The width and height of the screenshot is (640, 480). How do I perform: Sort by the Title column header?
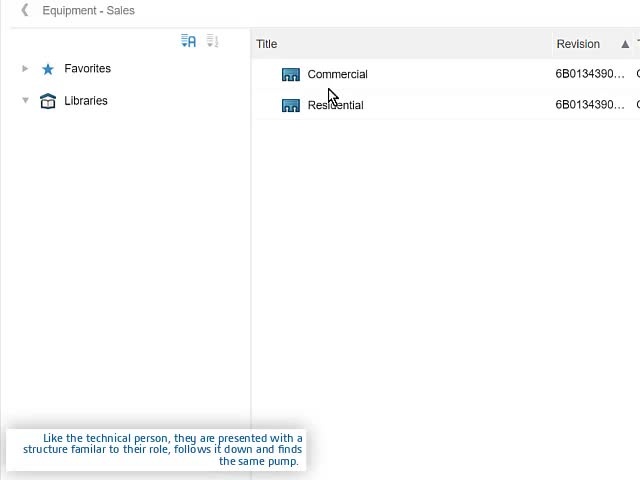click(x=267, y=44)
